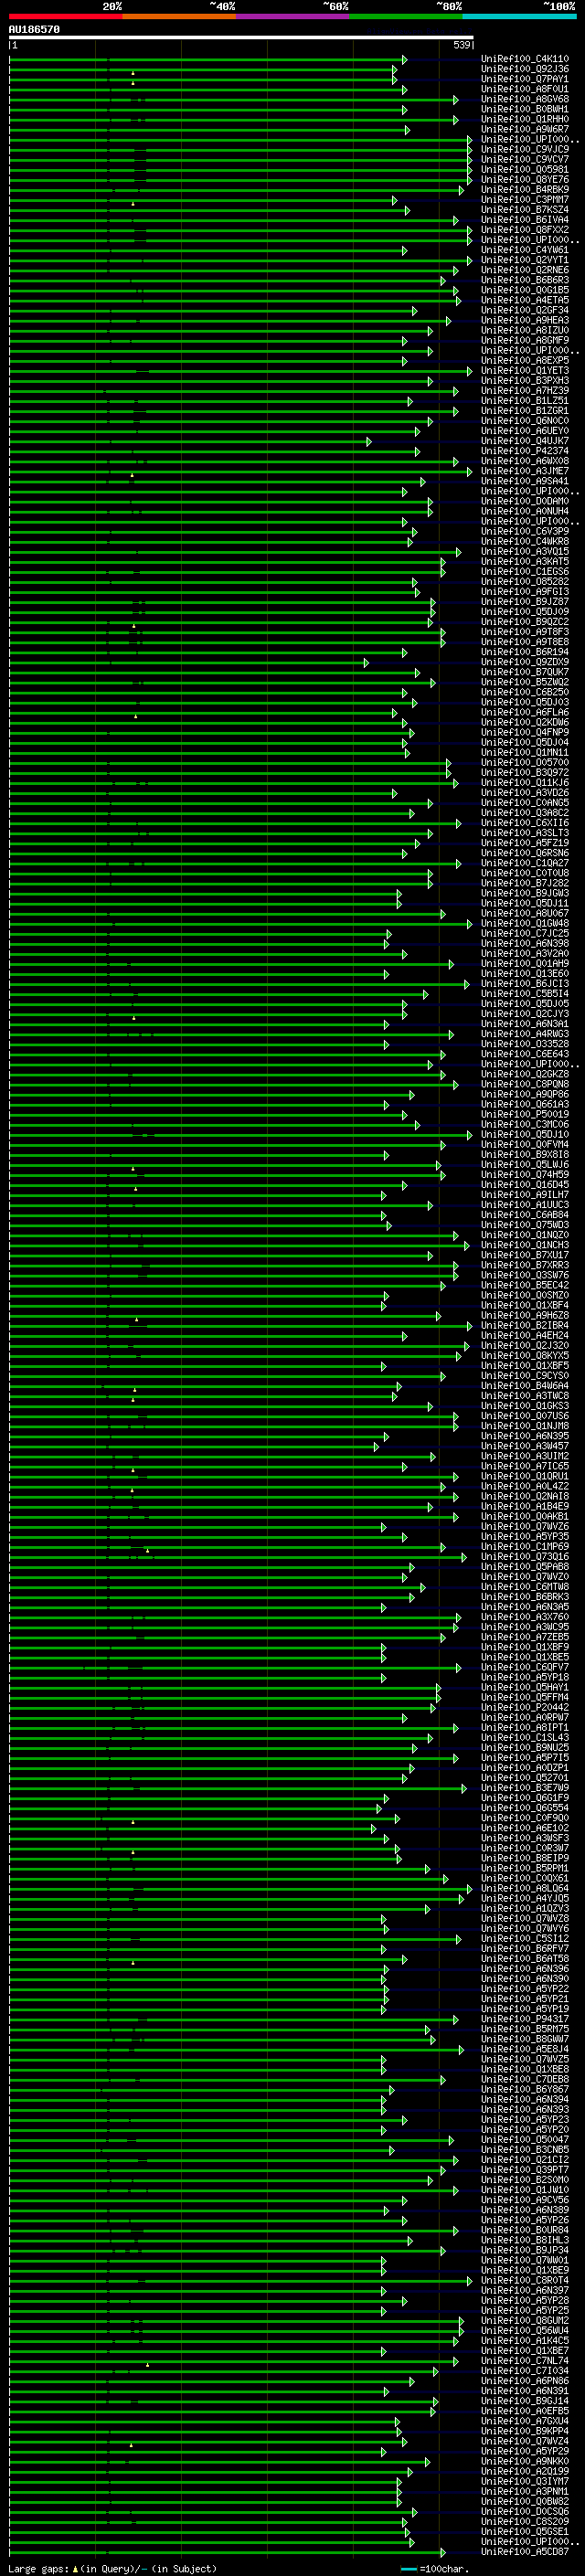Viewport: 585px width, 2576px height.
Task: Select the UniRef100_A9NKK0 label
Action: (x=525, y=2462)
